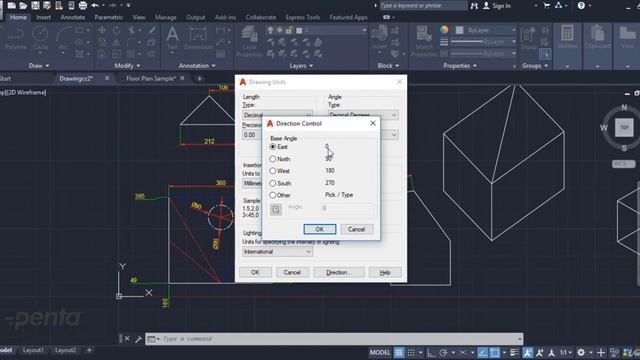Open the lighting units International dropdown
Screen dimensions: 640x360
tap(277, 252)
